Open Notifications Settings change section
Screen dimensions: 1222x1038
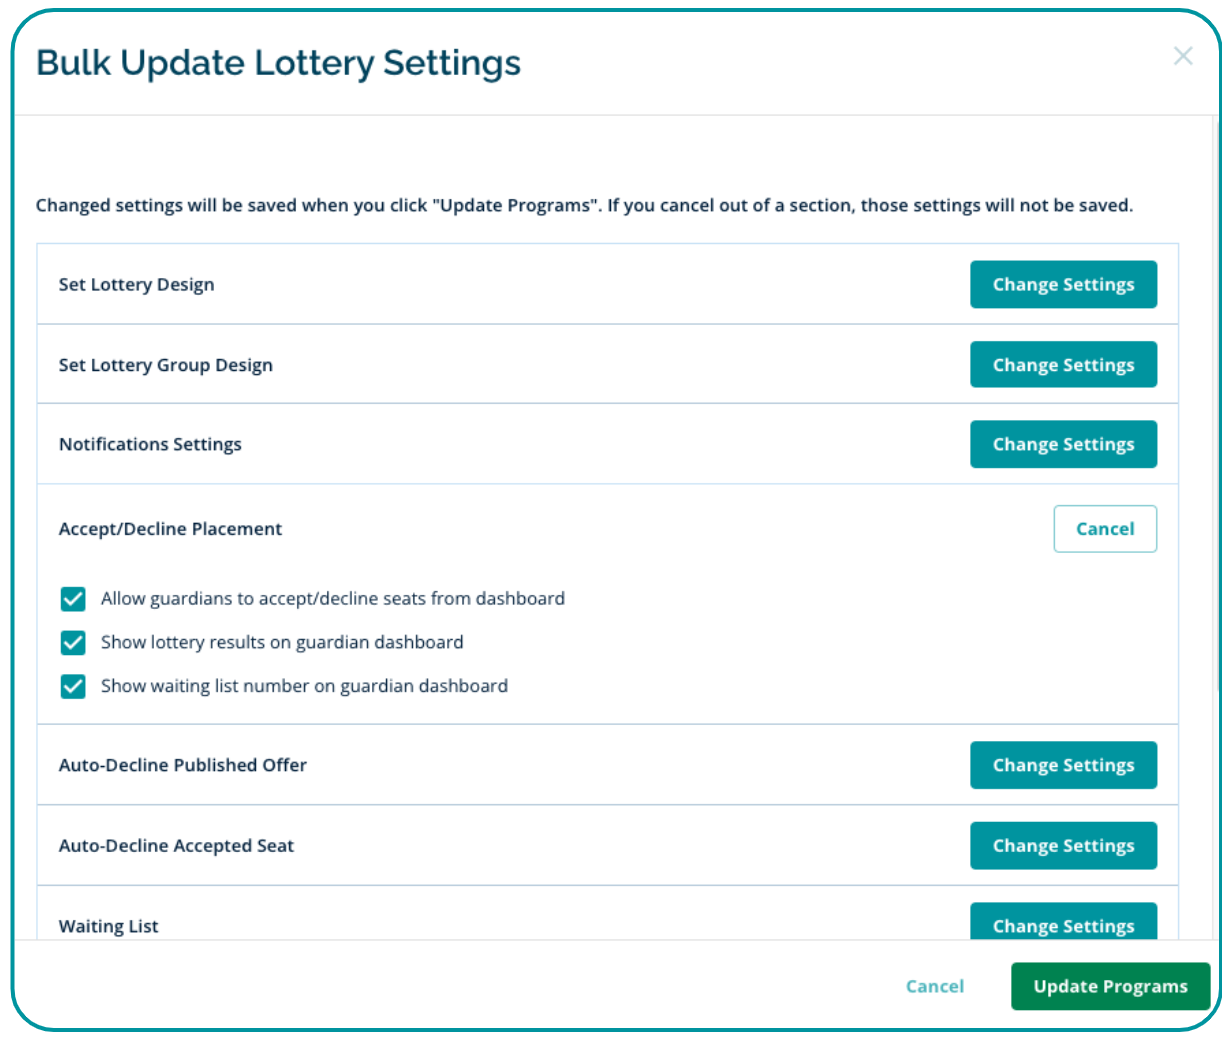pyautogui.click(x=1063, y=445)
